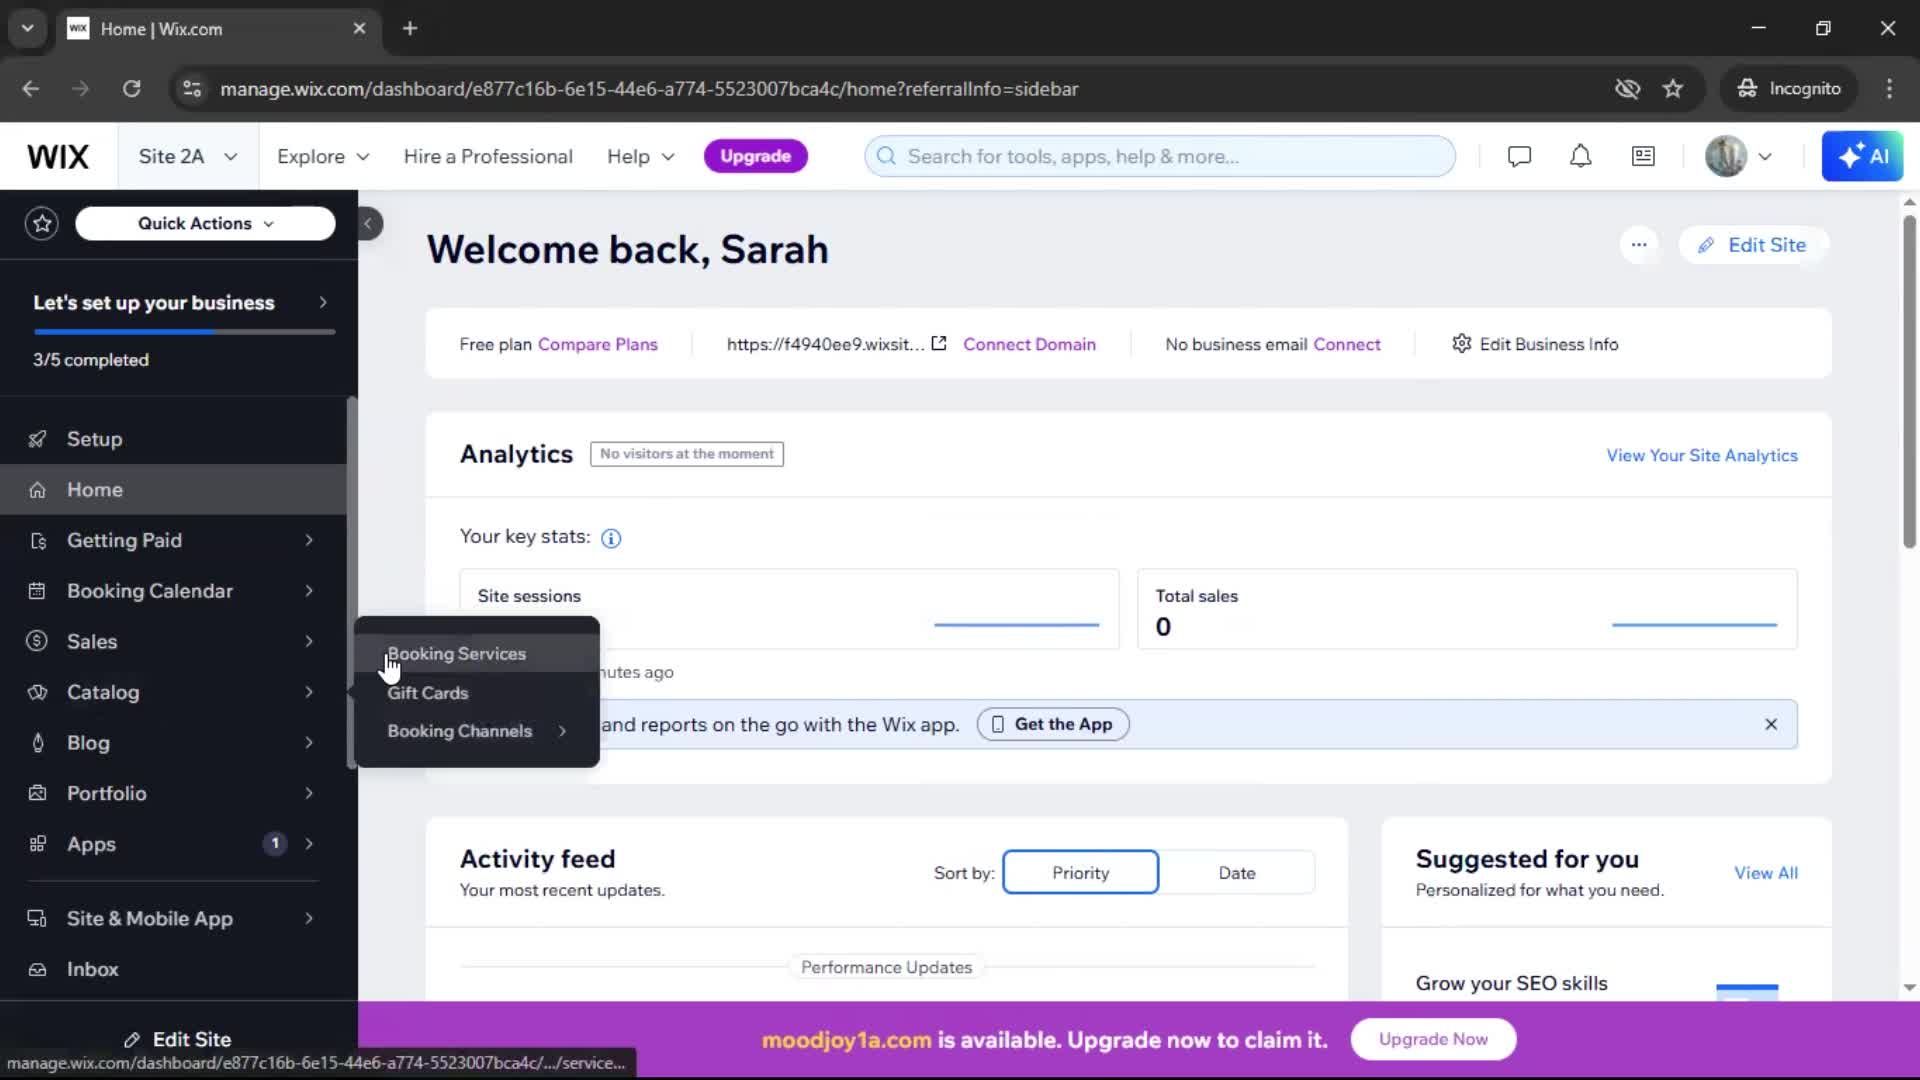Screen dimensions: 1920x1080
Task: Click the Apps grid icon
Action: coord(38,844)
